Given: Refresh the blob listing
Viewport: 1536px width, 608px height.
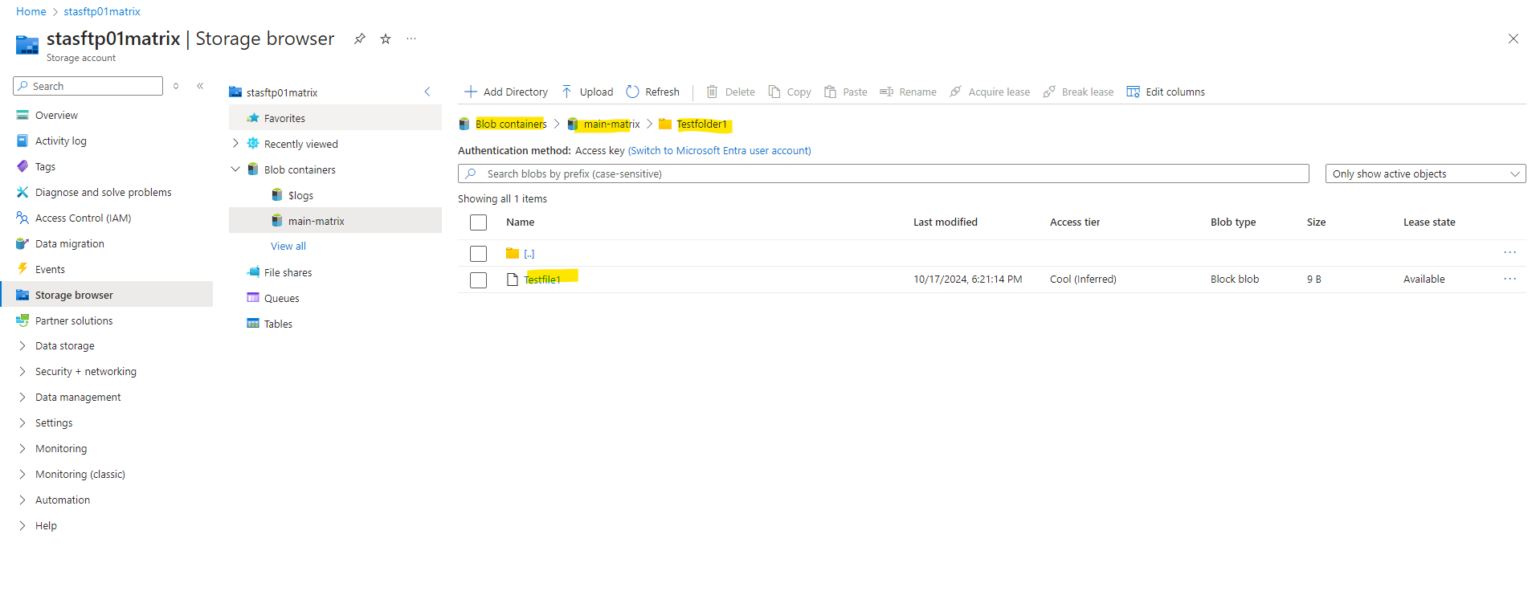Looking at the screenshot, I should [631, 91].
